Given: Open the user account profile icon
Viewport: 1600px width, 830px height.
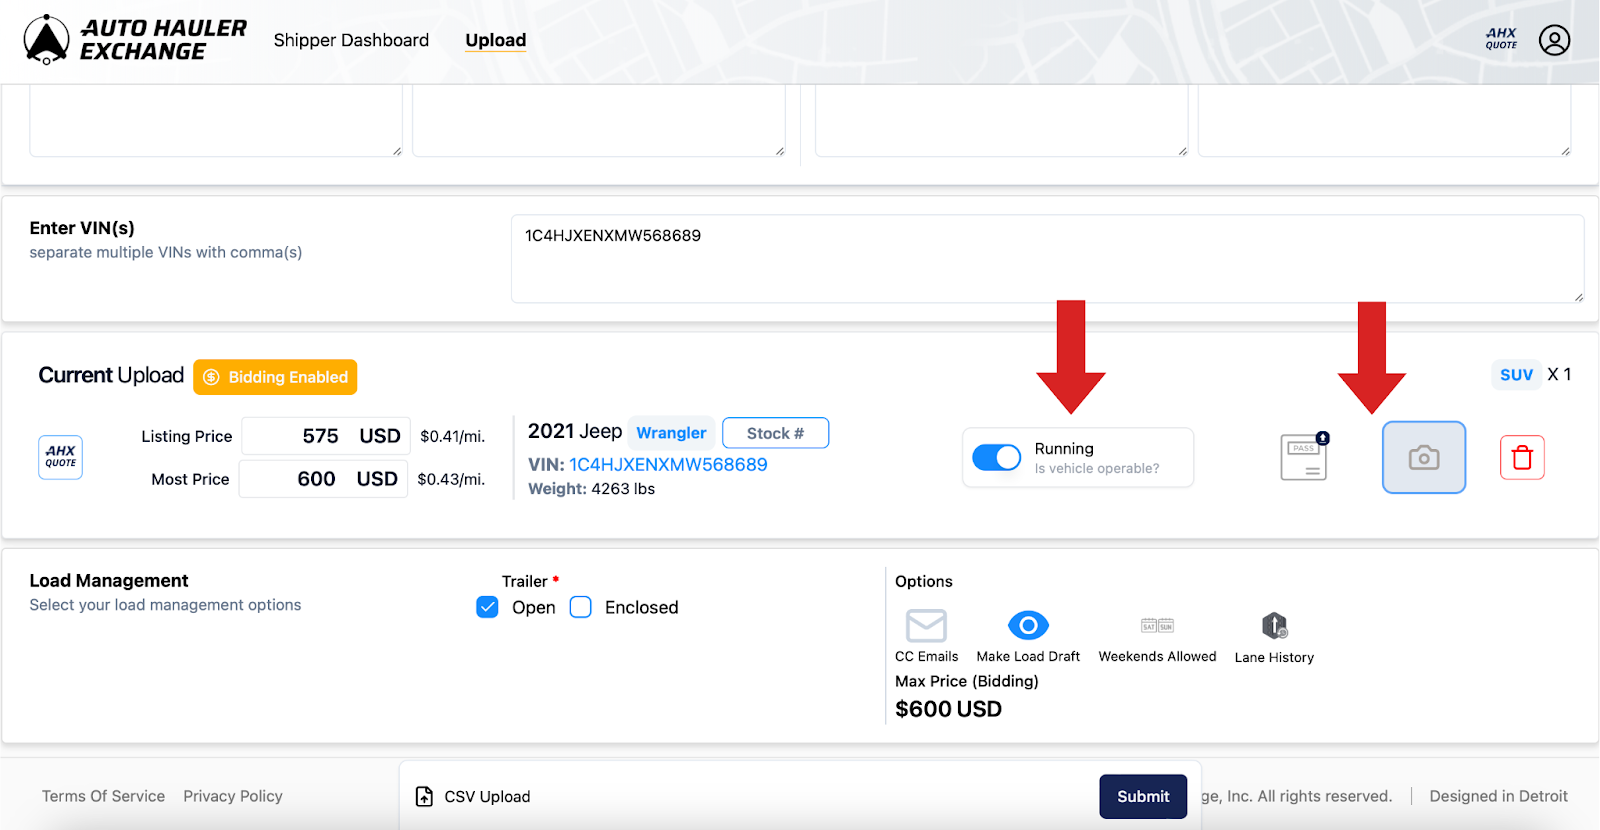Looking at the screenshot, I should (x=1554, y=40).
